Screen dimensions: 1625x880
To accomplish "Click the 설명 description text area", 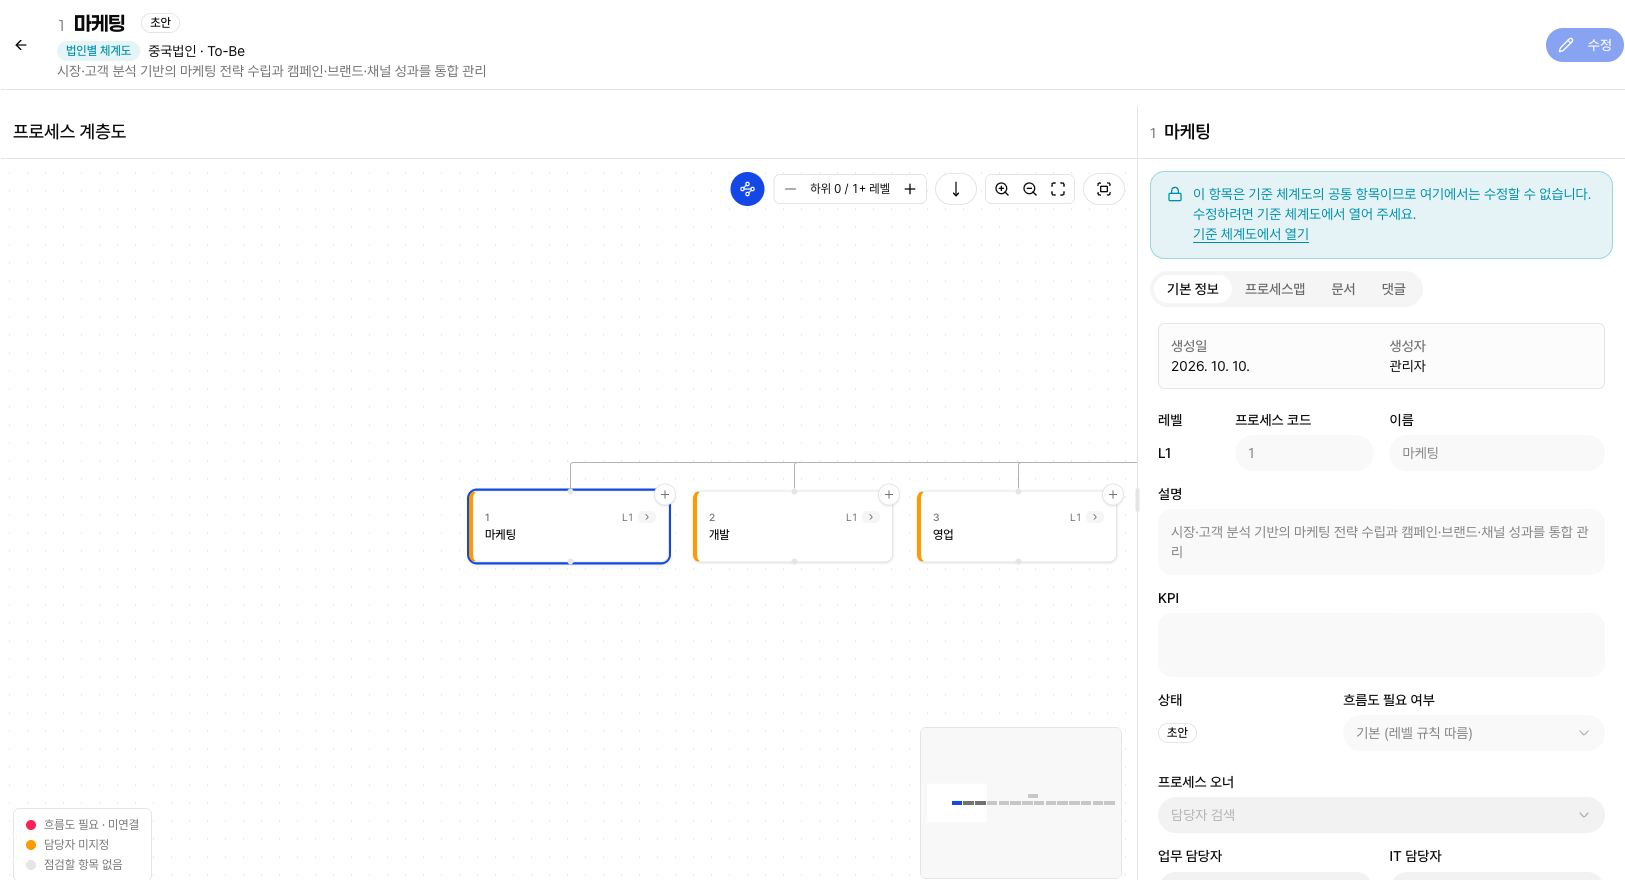I will 1381,542.
